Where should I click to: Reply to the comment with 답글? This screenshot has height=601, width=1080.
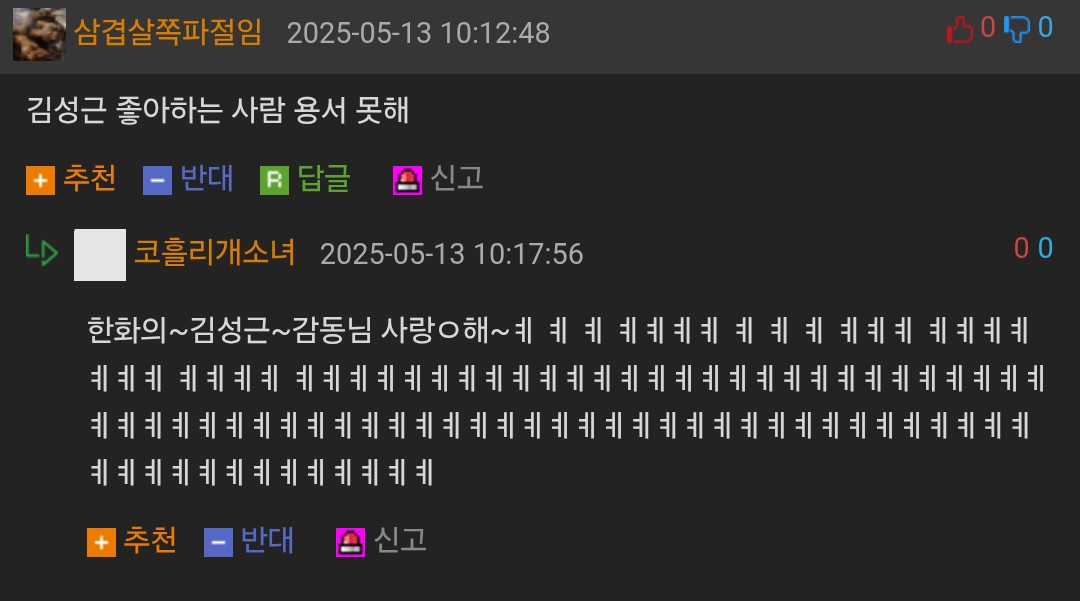[324, 178]
